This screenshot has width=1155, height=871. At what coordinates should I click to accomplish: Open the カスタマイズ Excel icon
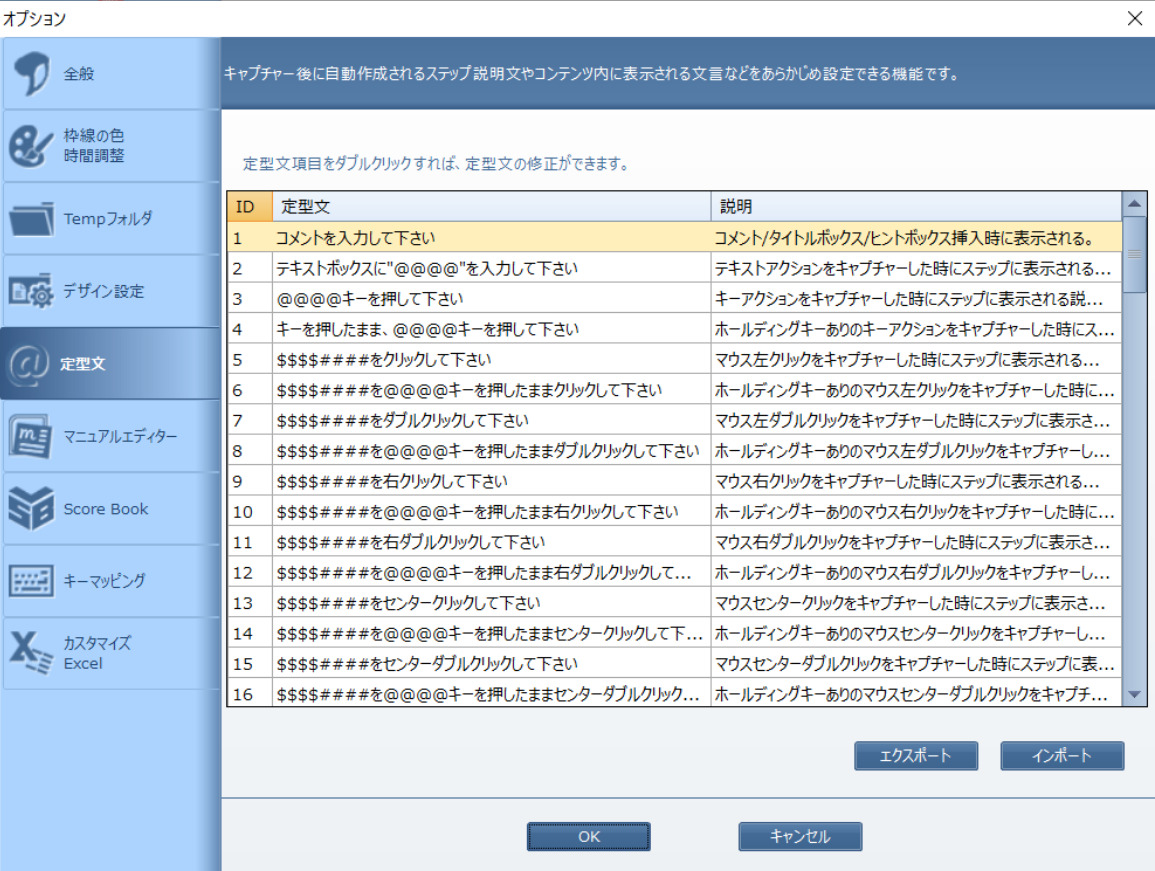pyautogui.click(x=32, y=653)
